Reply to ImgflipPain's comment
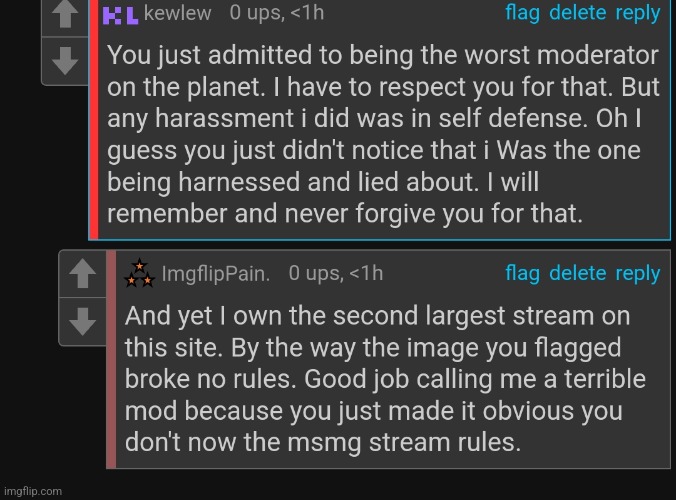 [637, 273]
